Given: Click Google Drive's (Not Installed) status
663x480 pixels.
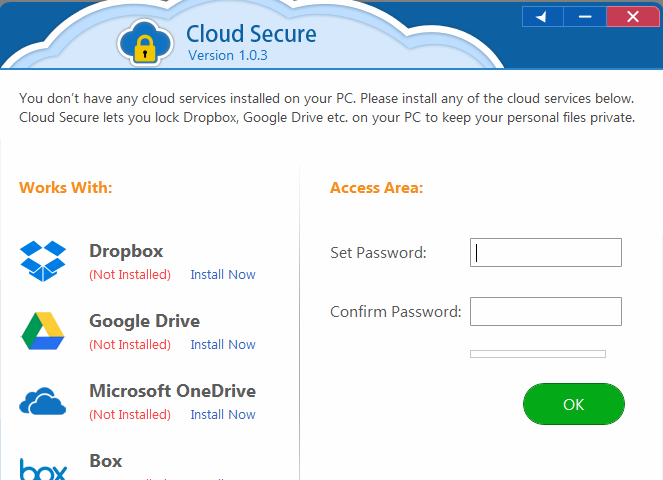Looking at the screenshot, I should click(130, 344).
